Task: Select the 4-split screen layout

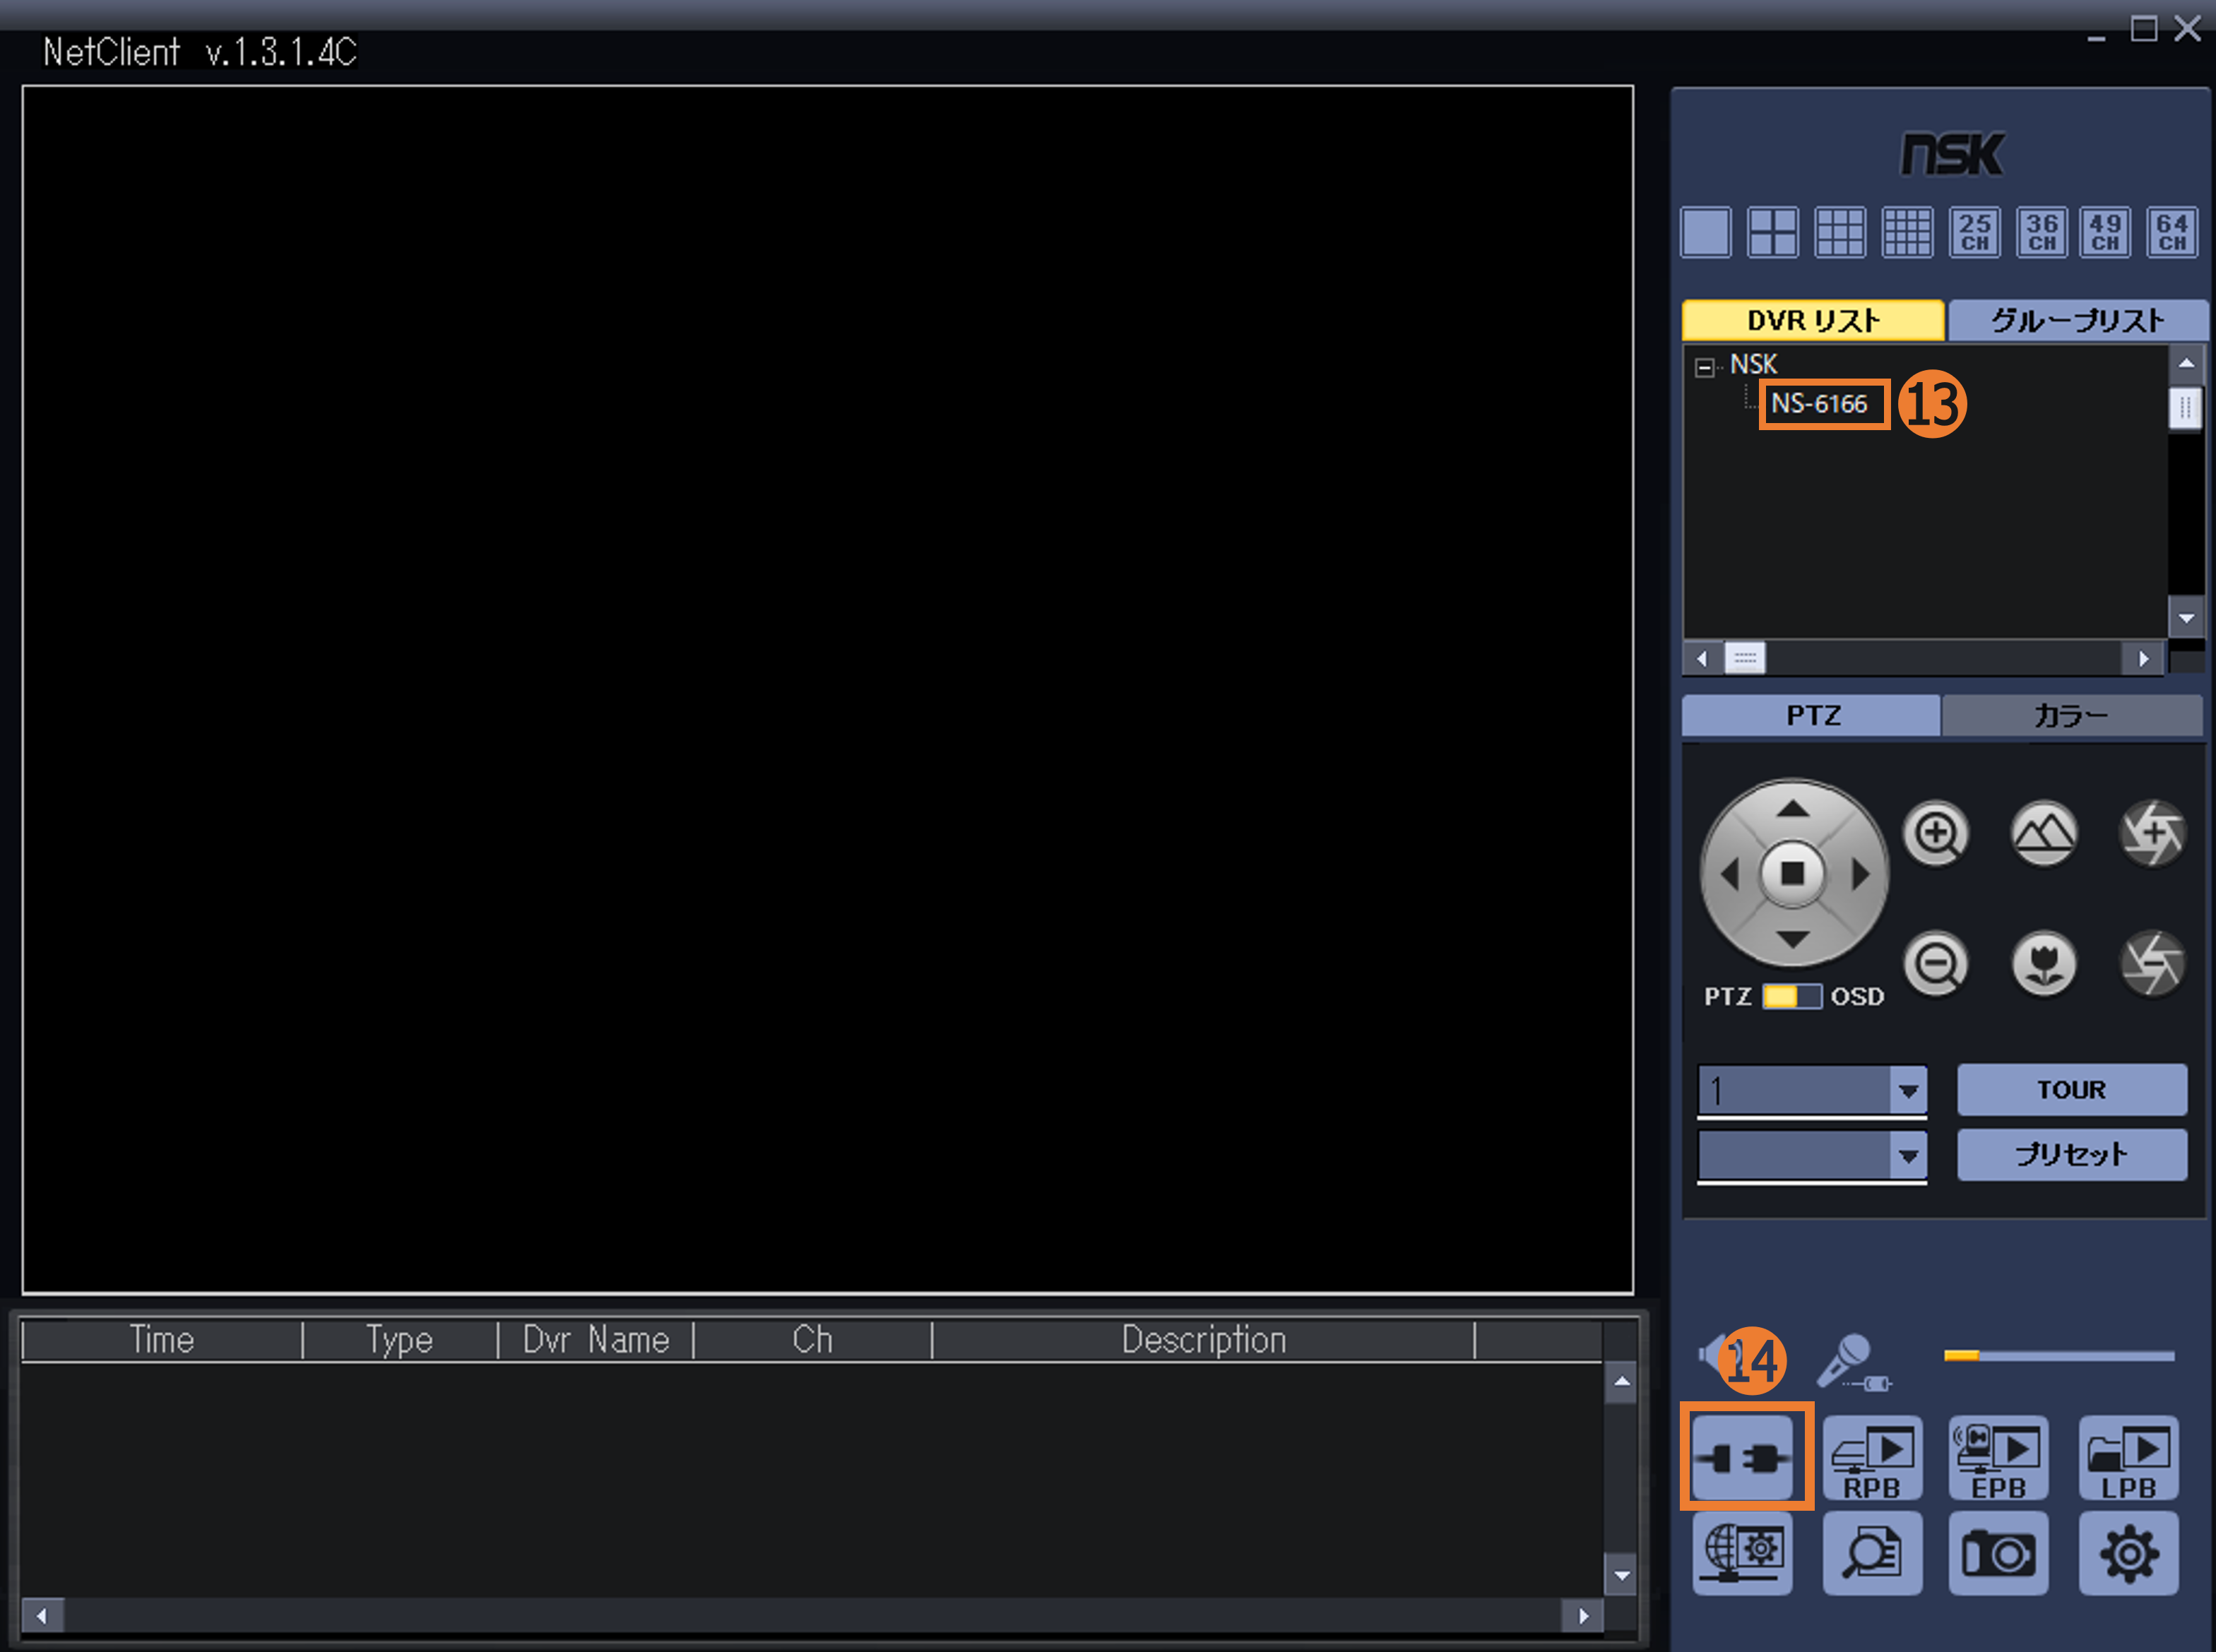Action: [1772, 232]
